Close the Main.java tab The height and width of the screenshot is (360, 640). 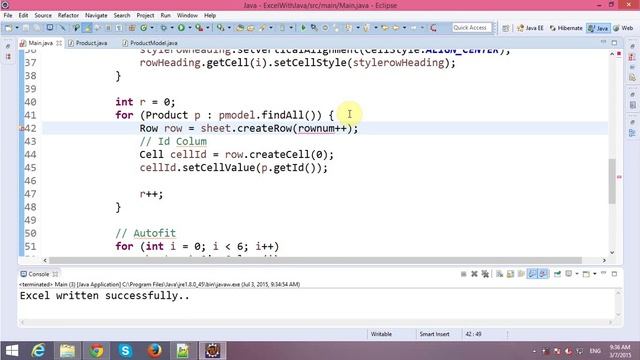pos(59,43)
